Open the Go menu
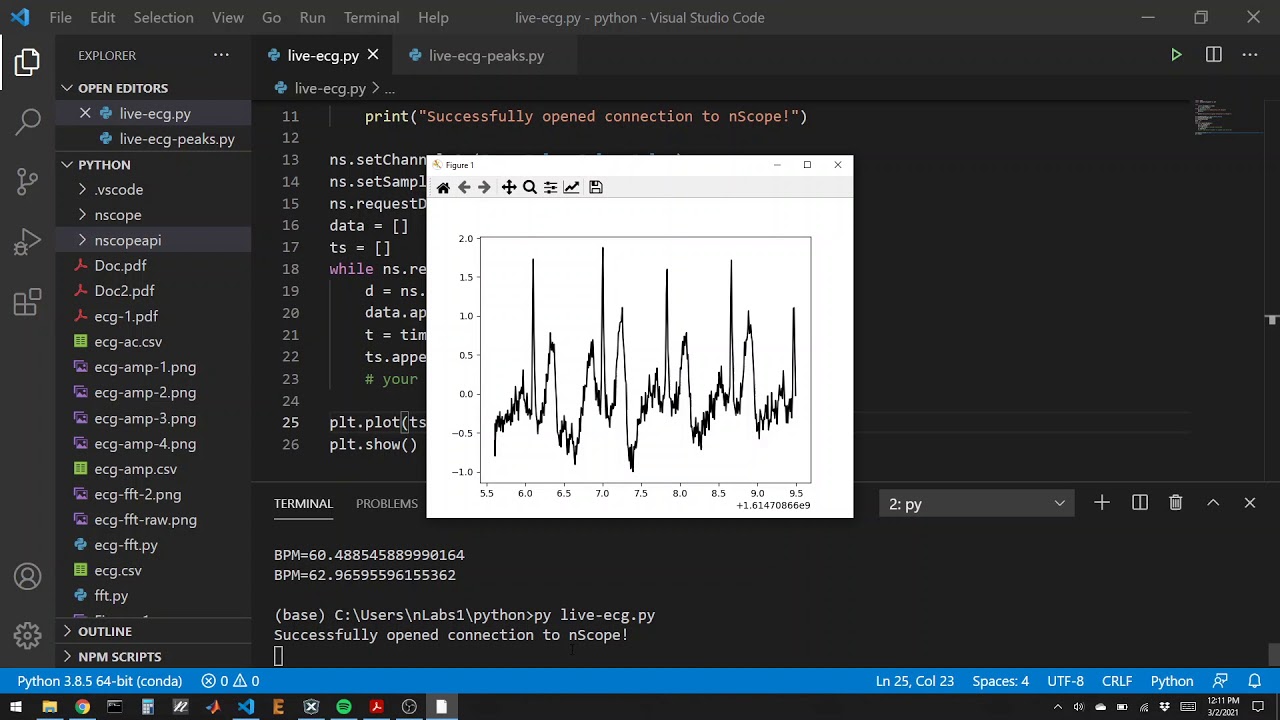Screen dimensions: 1280x720 pyautogui.click(x=271, y=17)
